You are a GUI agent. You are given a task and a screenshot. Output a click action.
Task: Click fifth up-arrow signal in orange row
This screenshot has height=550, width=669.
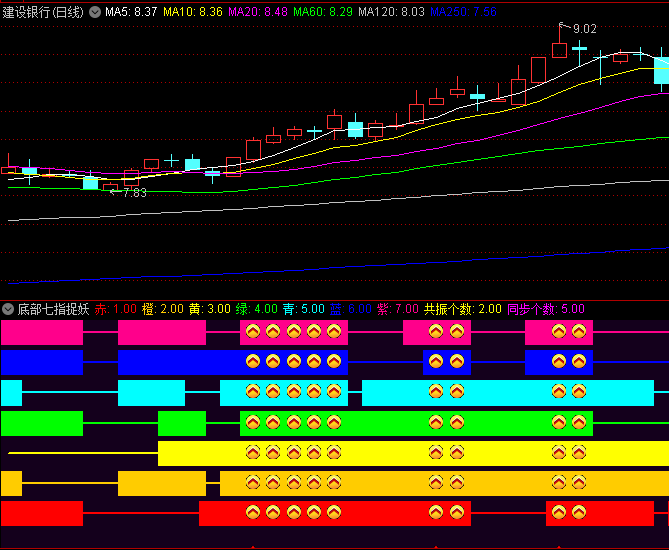(334, 483)
